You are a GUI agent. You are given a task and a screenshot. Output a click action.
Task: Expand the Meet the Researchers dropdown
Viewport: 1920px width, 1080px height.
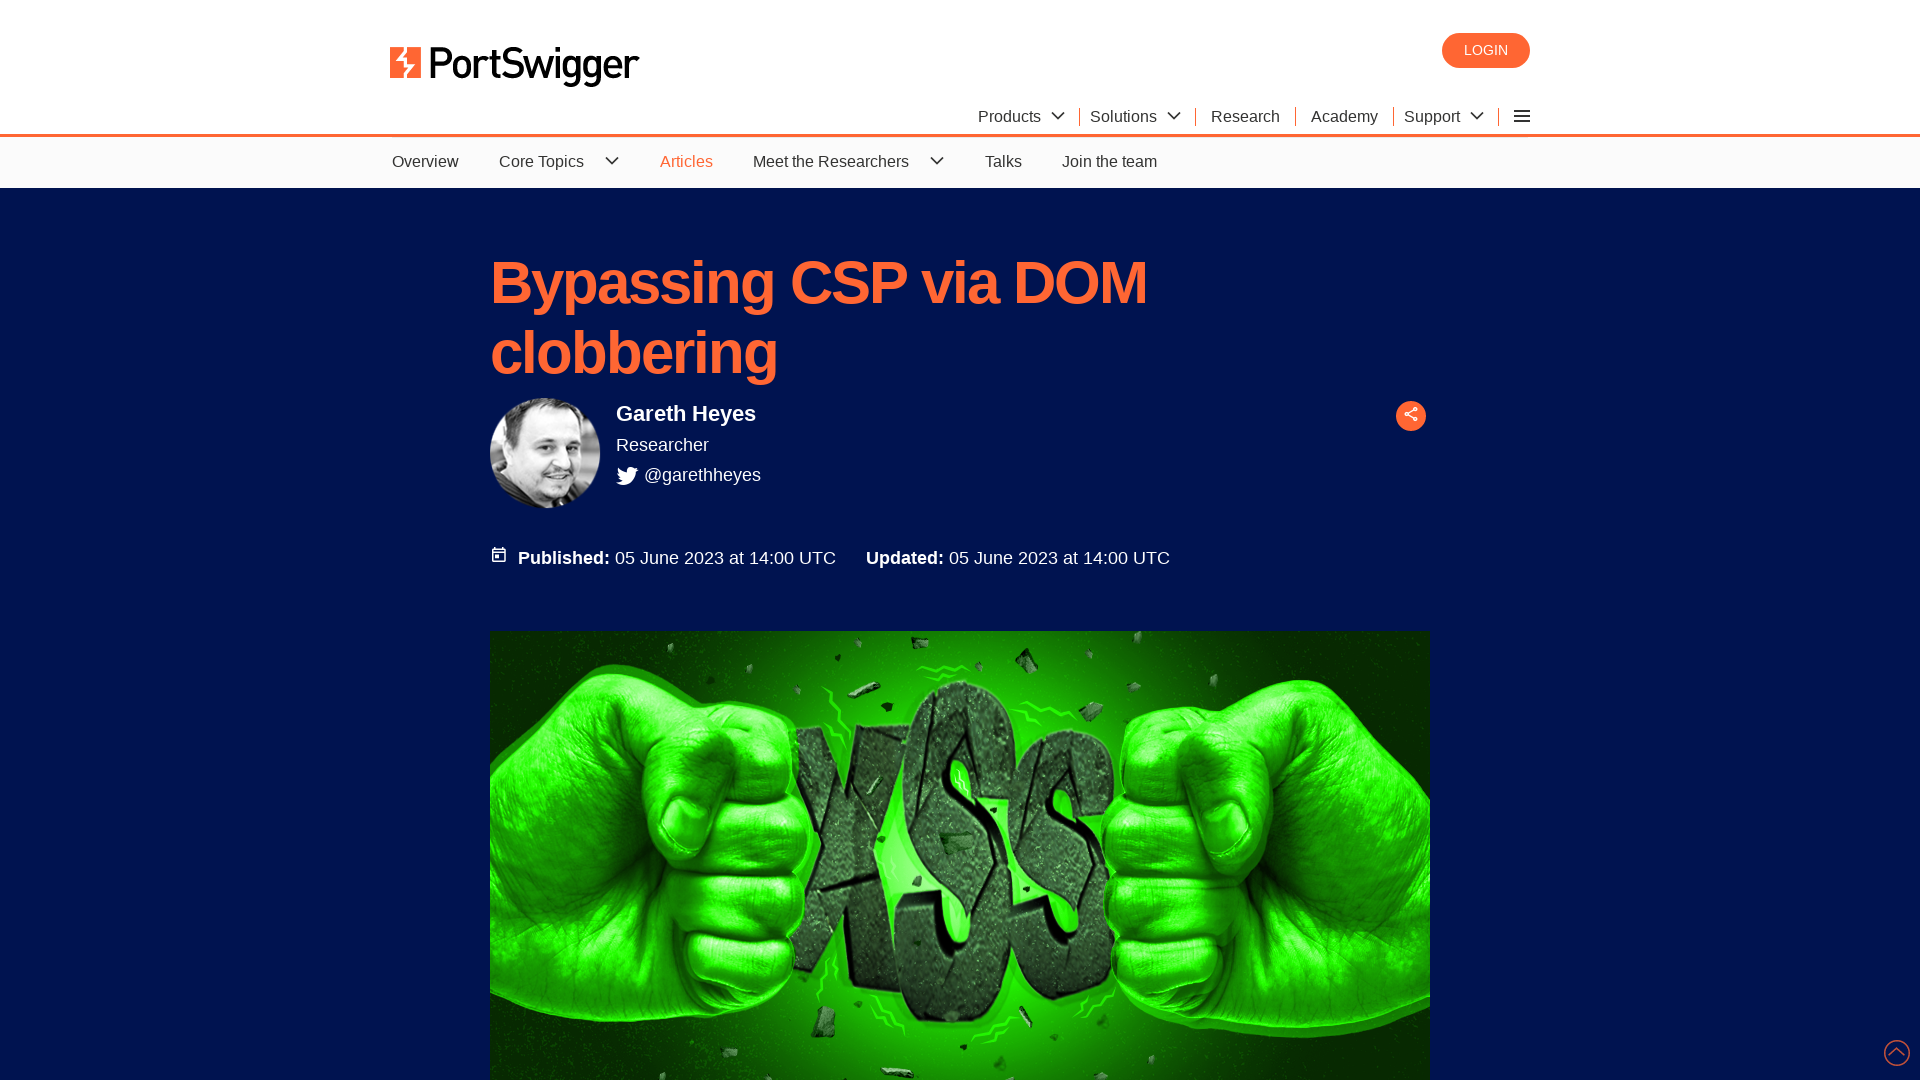tap(936, 161)
